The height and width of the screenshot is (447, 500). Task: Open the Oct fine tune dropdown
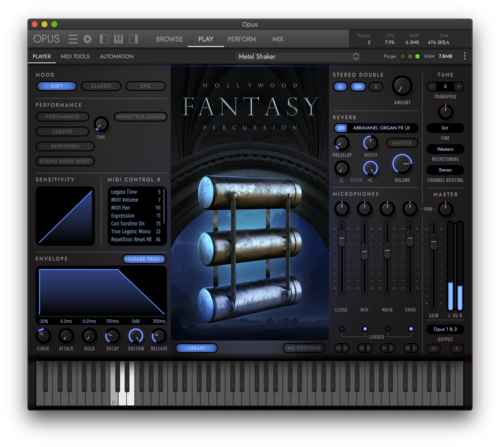click(x=445, y=128)
